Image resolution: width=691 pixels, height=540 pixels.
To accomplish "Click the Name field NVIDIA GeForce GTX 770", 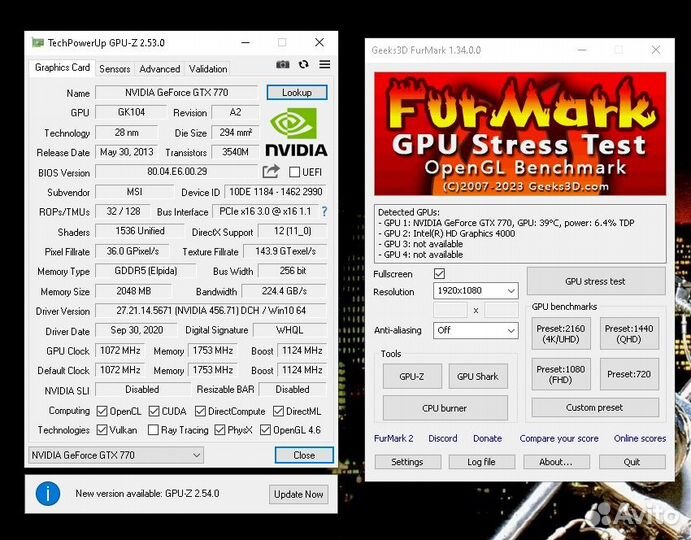I will (176, 93).
